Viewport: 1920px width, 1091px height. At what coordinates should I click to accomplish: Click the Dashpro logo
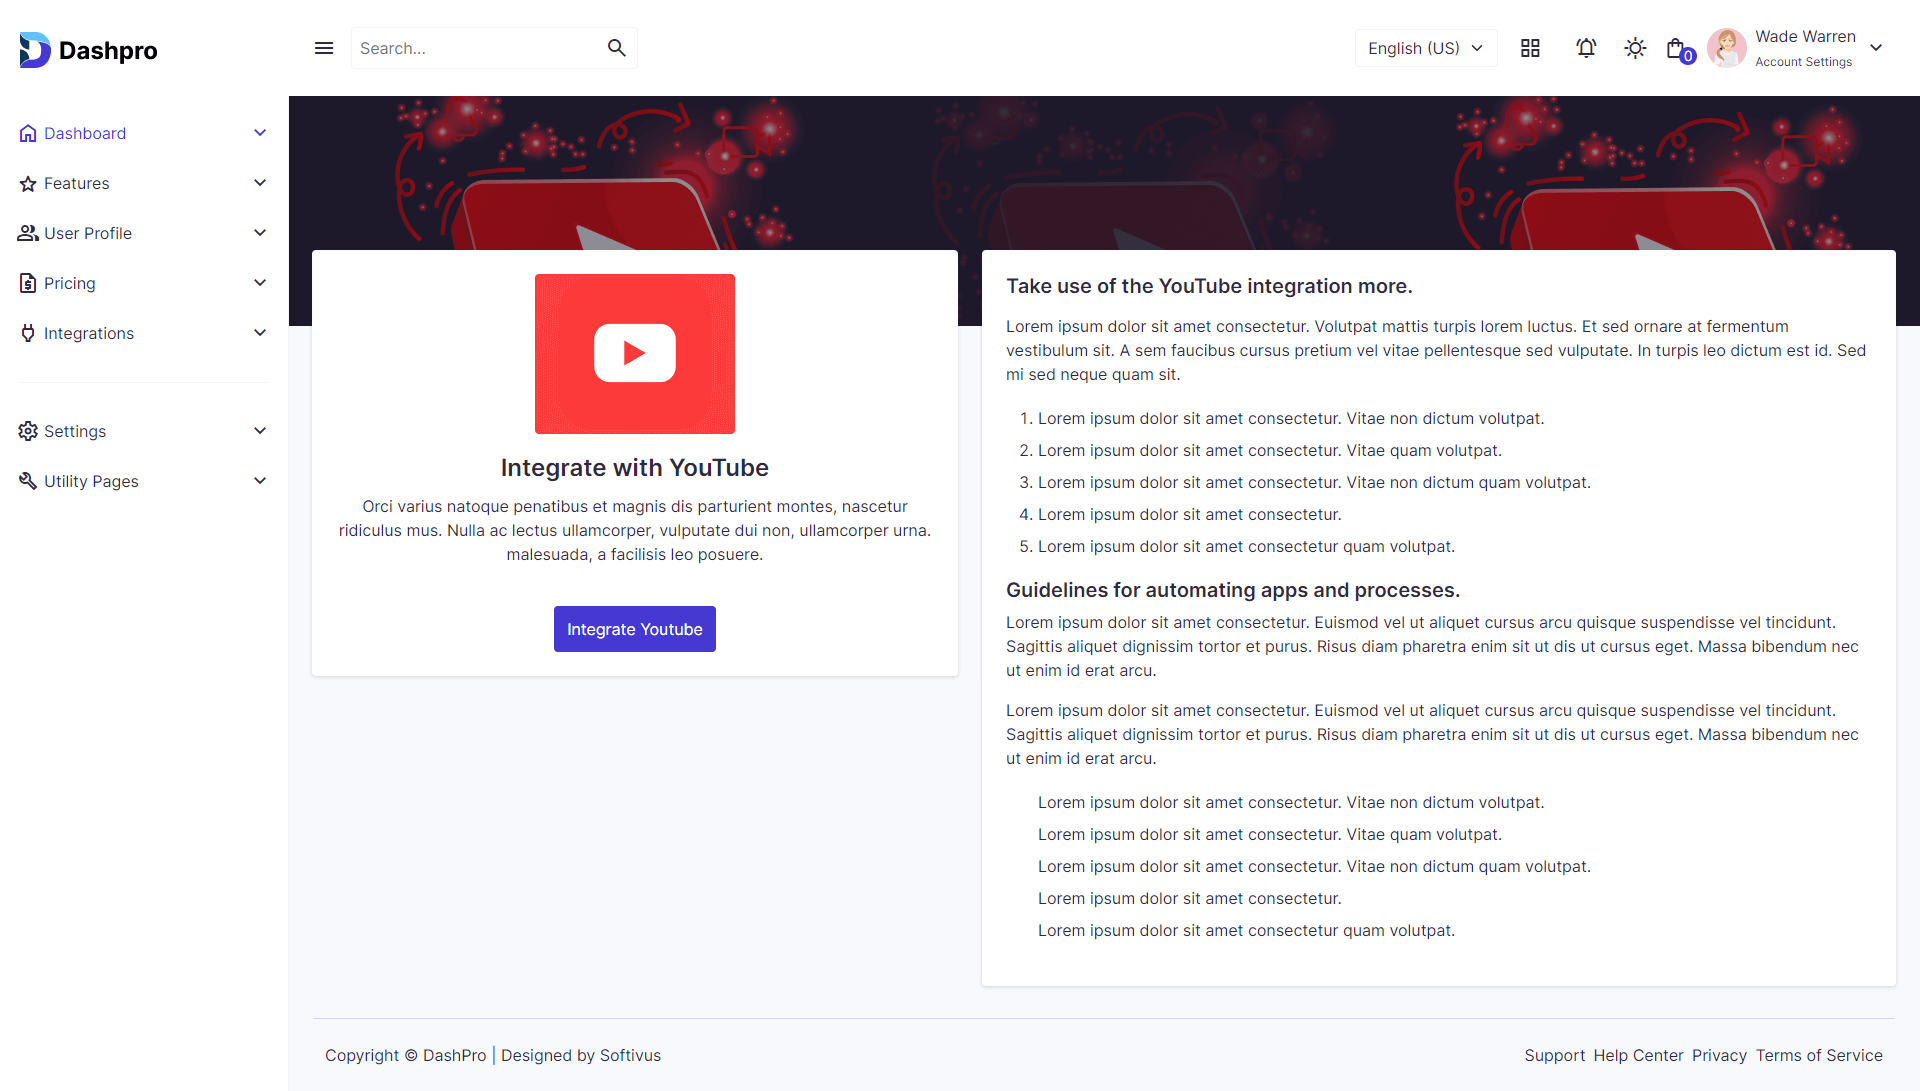click(x=88, y=50)
